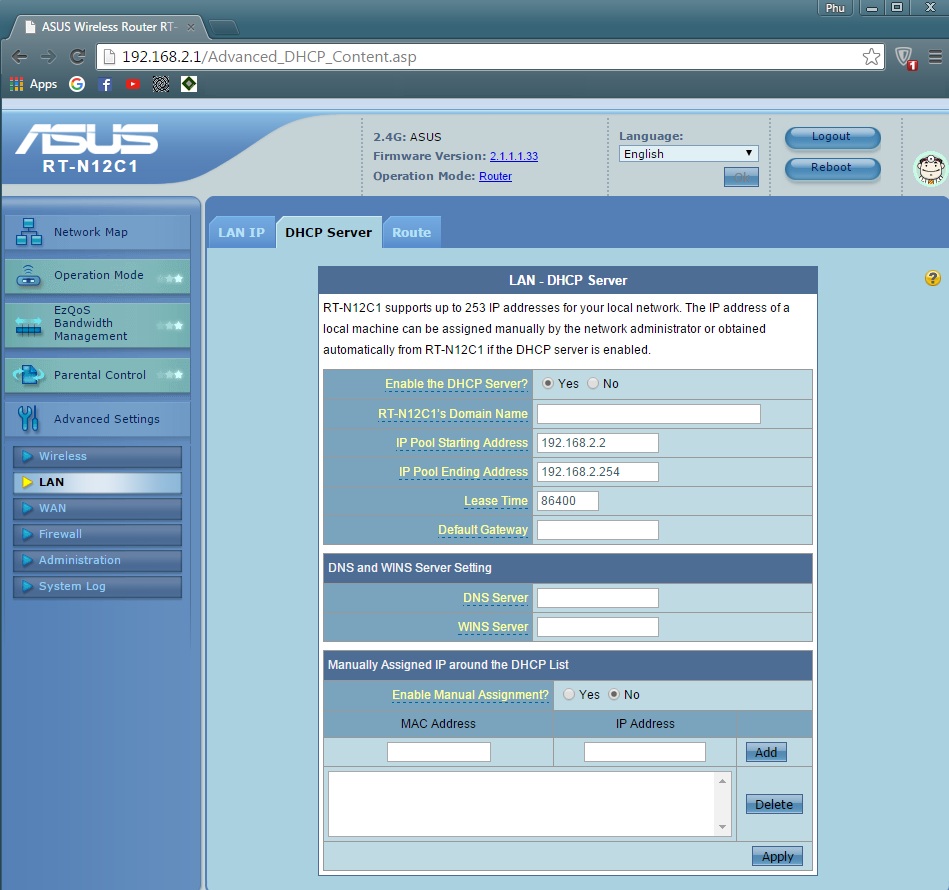Click the assigned list scrollbar down arrow
This screenshot has height=890, width=949.
coord(722,827)
